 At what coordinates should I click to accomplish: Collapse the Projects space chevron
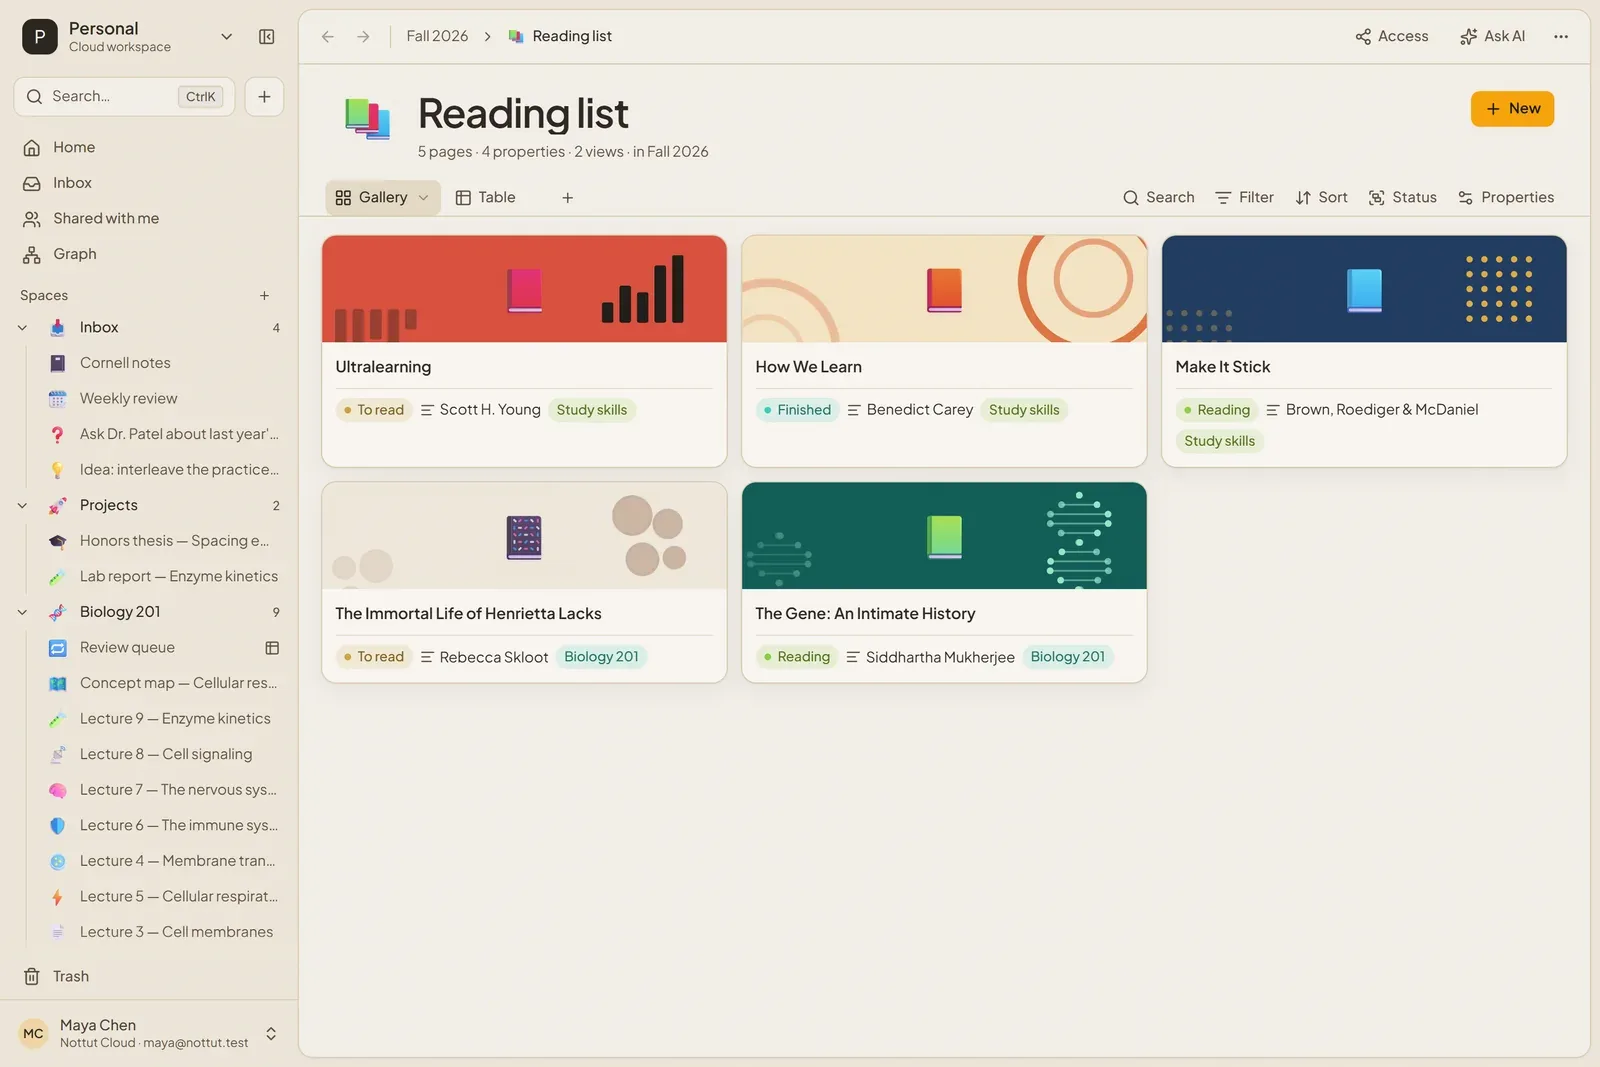23,506
